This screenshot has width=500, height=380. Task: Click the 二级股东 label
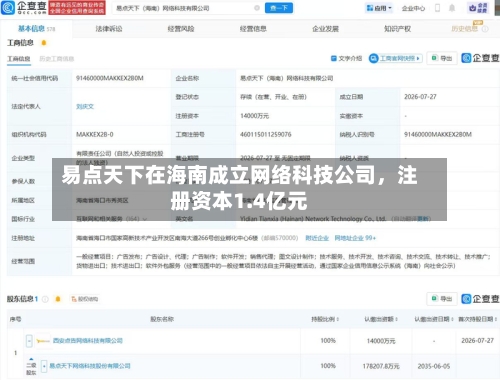31,369
